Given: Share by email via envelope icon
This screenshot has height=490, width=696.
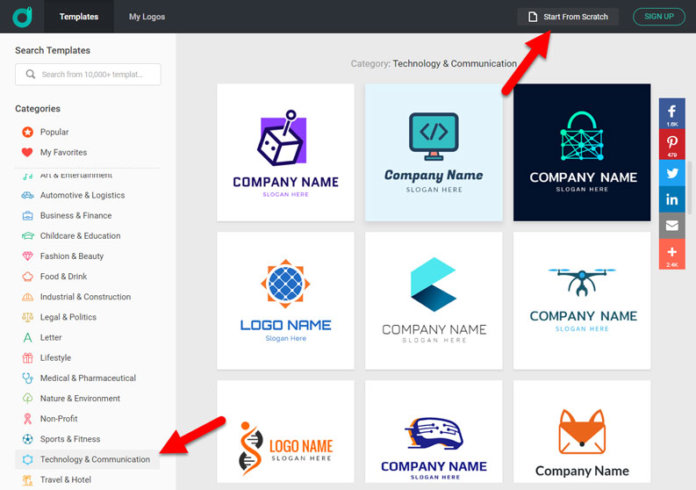Looking at the screenshot, I should tap(672, 226).
